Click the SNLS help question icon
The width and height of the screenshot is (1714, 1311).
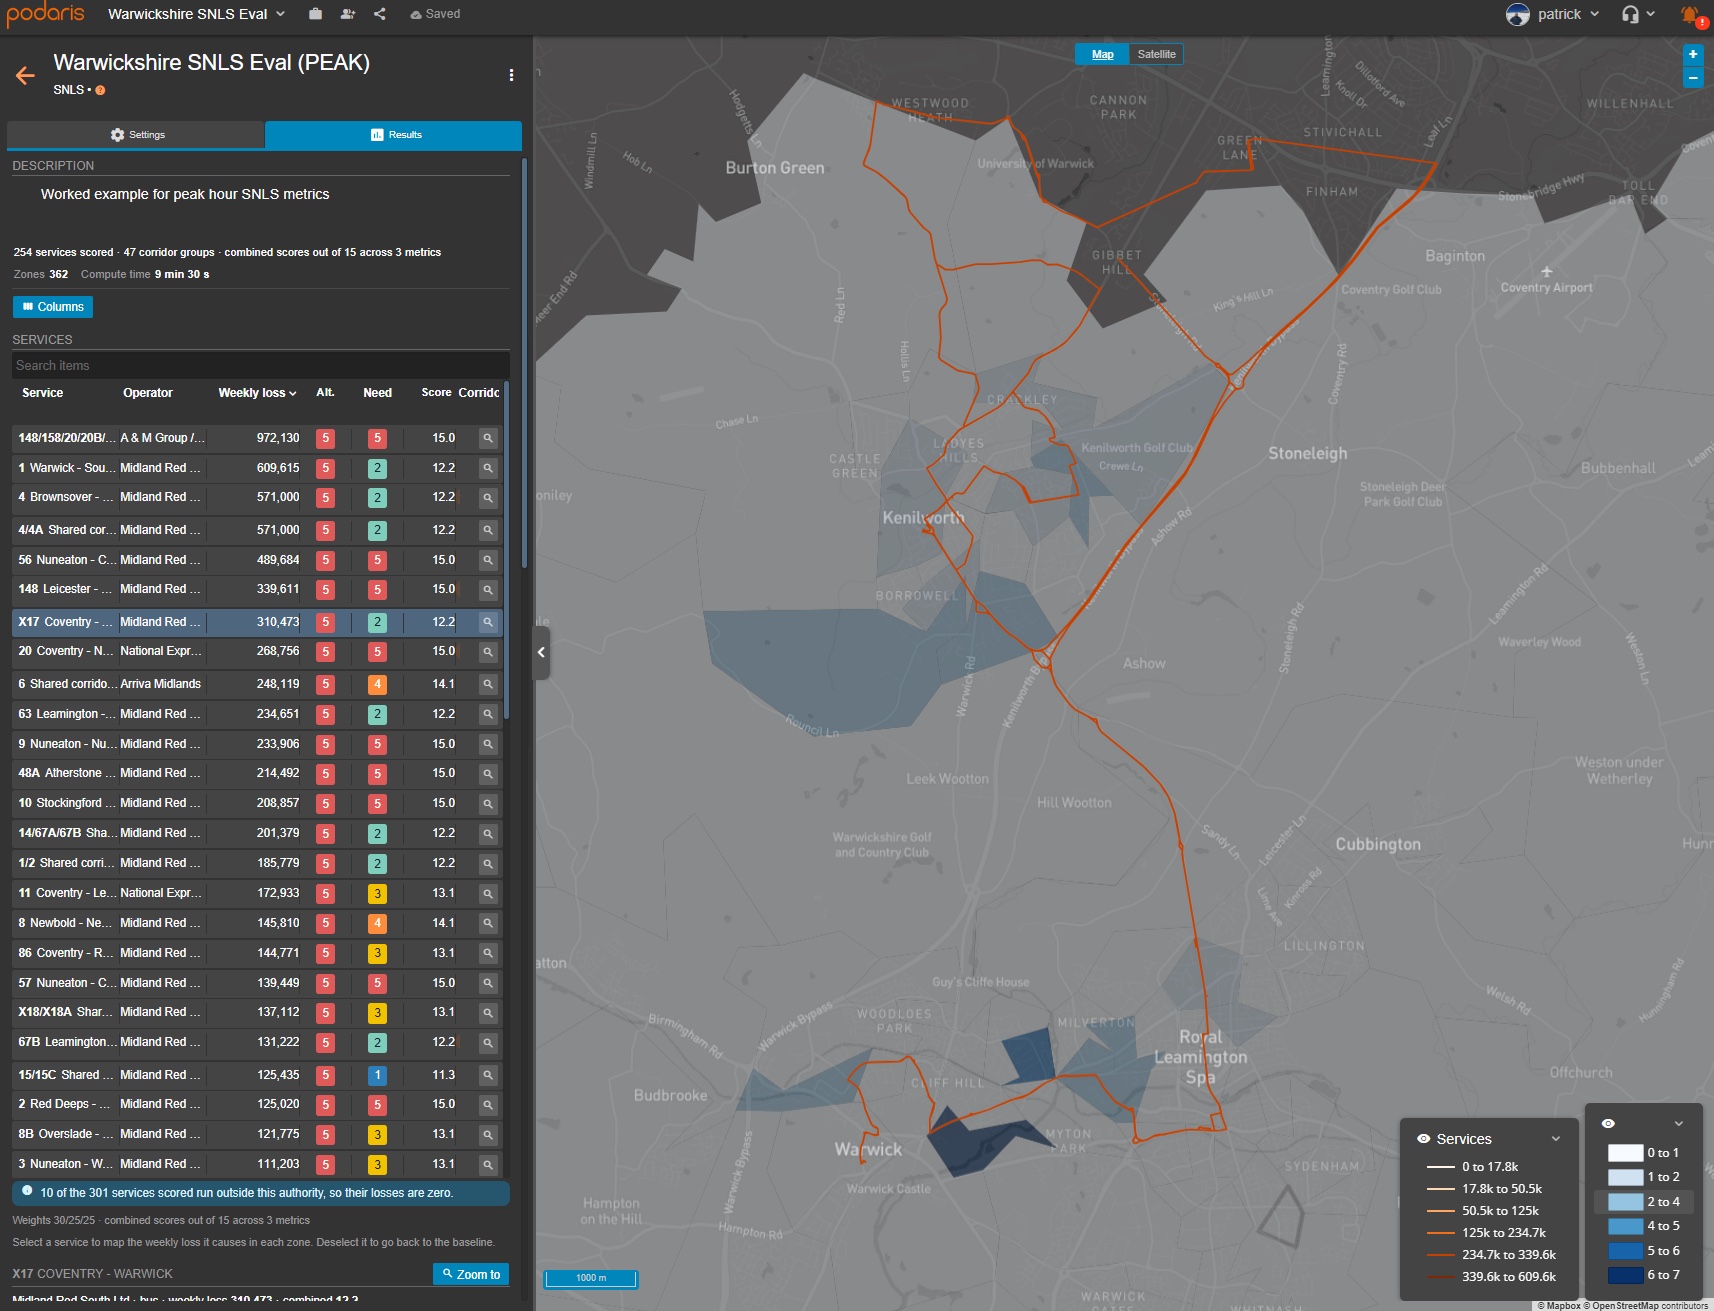(x=100, y=90)
